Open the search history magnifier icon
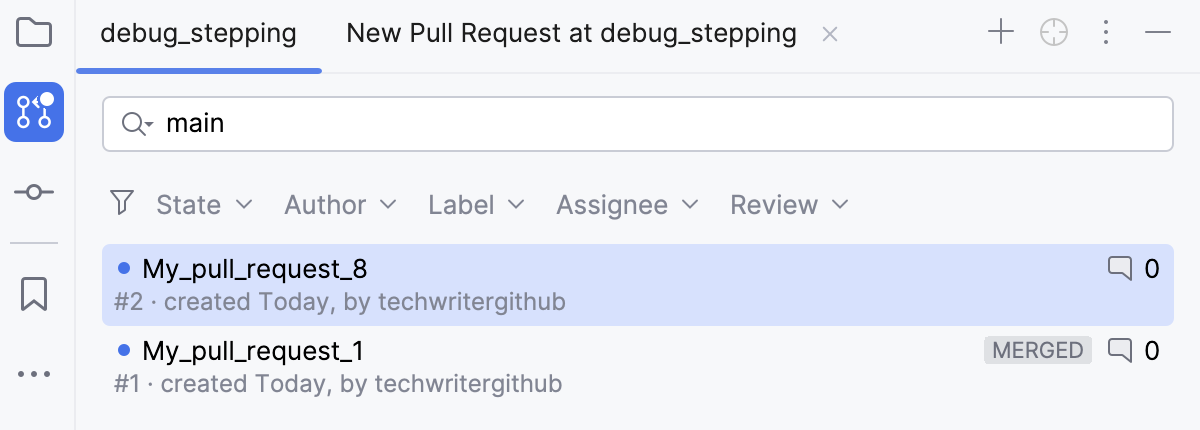 [x=136, y=124]
